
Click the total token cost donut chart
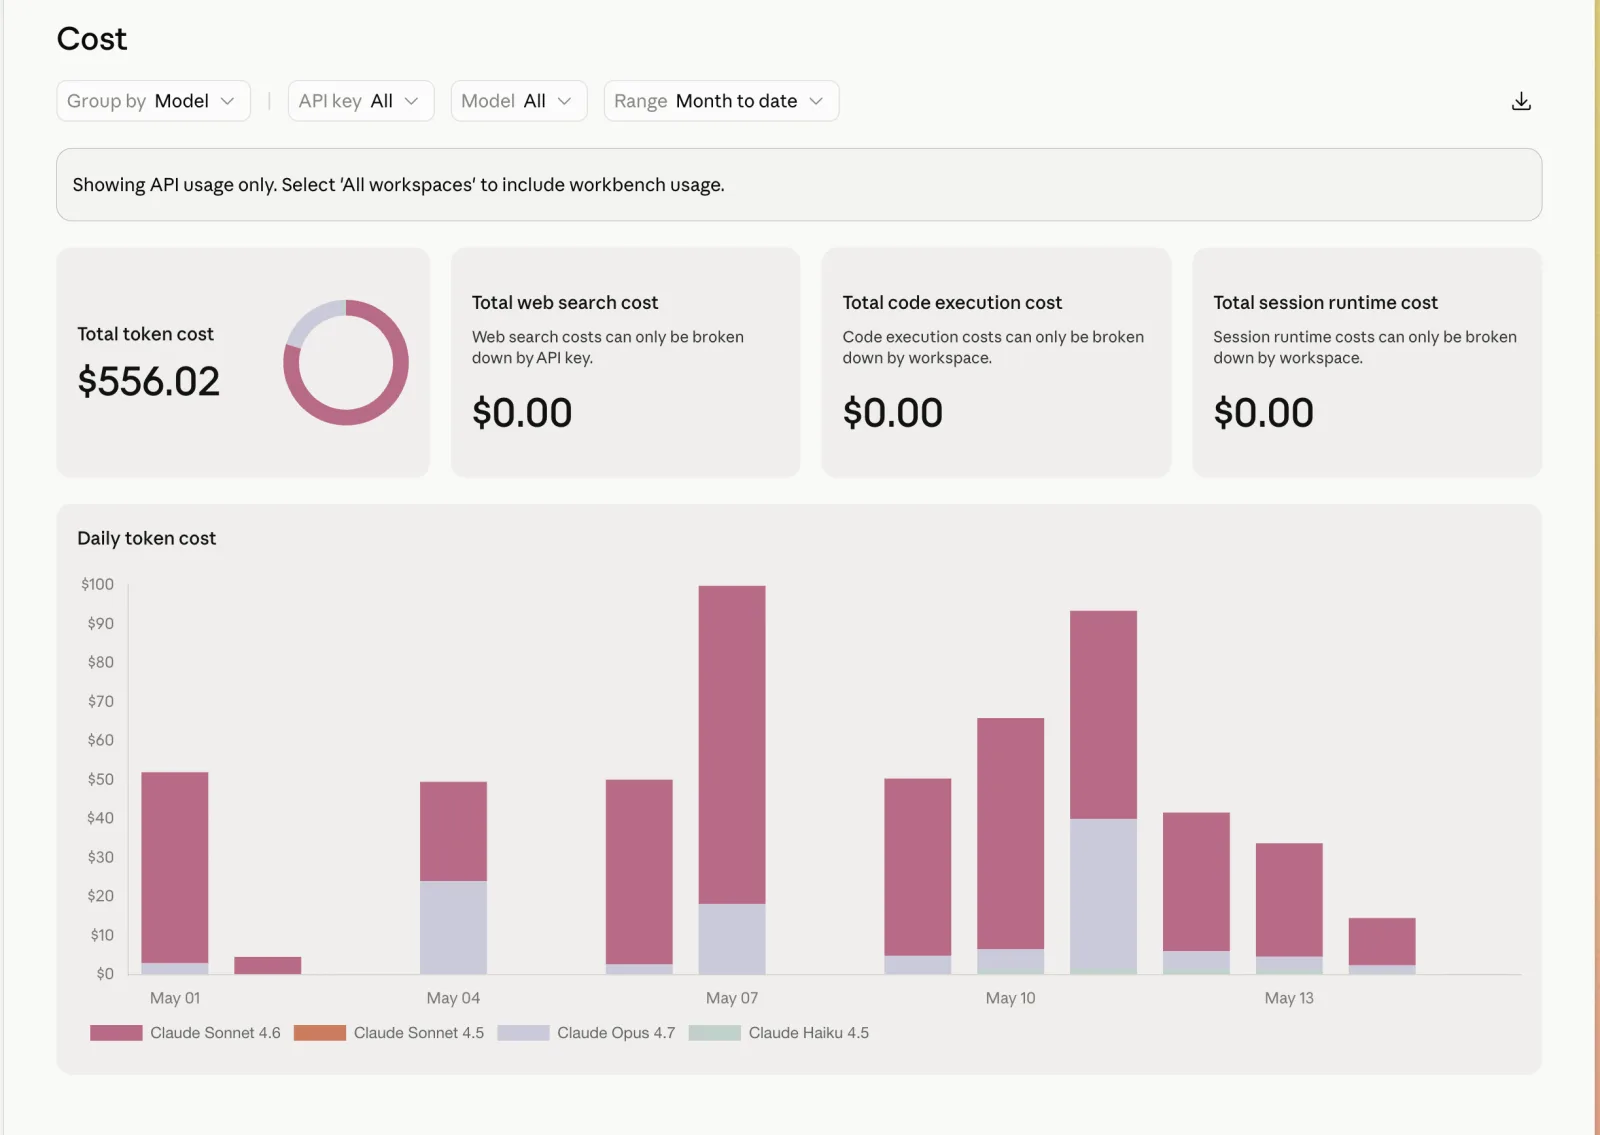click(346, 362)
